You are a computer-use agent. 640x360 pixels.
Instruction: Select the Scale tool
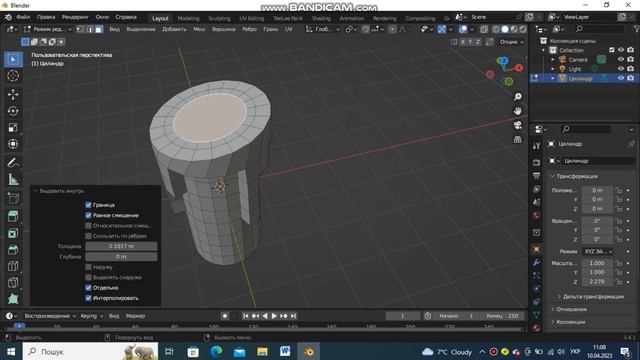point(13,127)
